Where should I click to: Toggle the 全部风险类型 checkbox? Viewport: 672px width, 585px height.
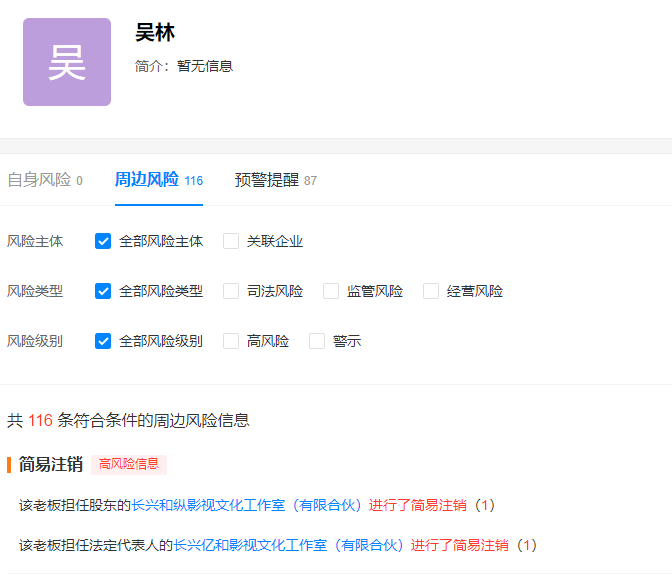pos(103,291)
